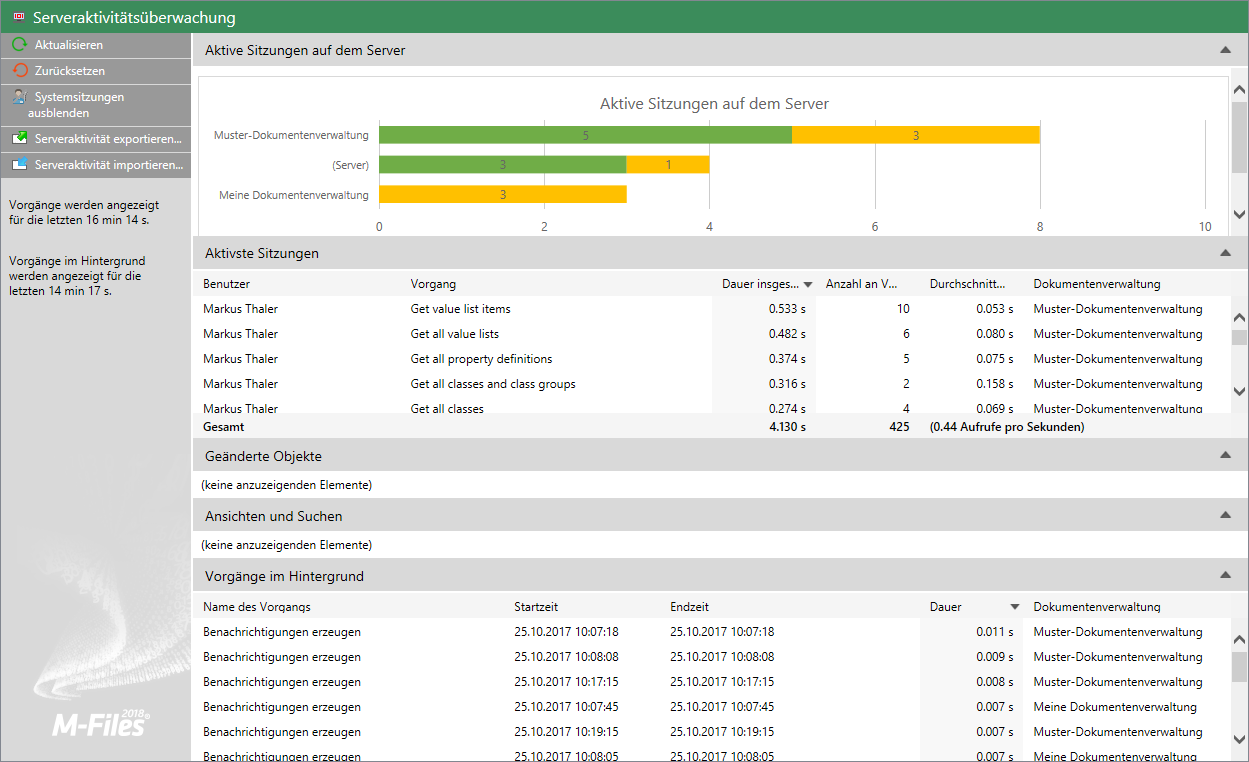The height and width of the screenshot is (762, 1249).
Task: Click the Serveraktivität importieren icon
Action: 19,165
